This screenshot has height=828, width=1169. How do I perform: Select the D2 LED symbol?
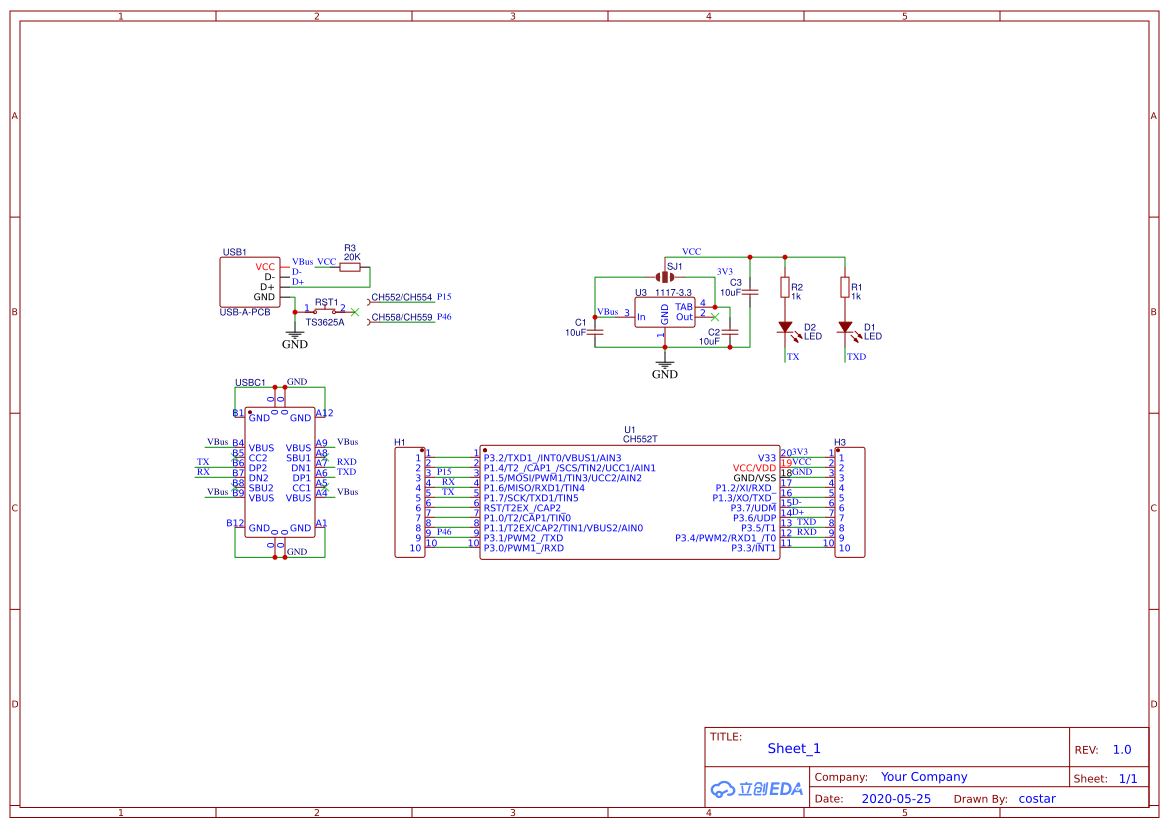tap(785, 327)
